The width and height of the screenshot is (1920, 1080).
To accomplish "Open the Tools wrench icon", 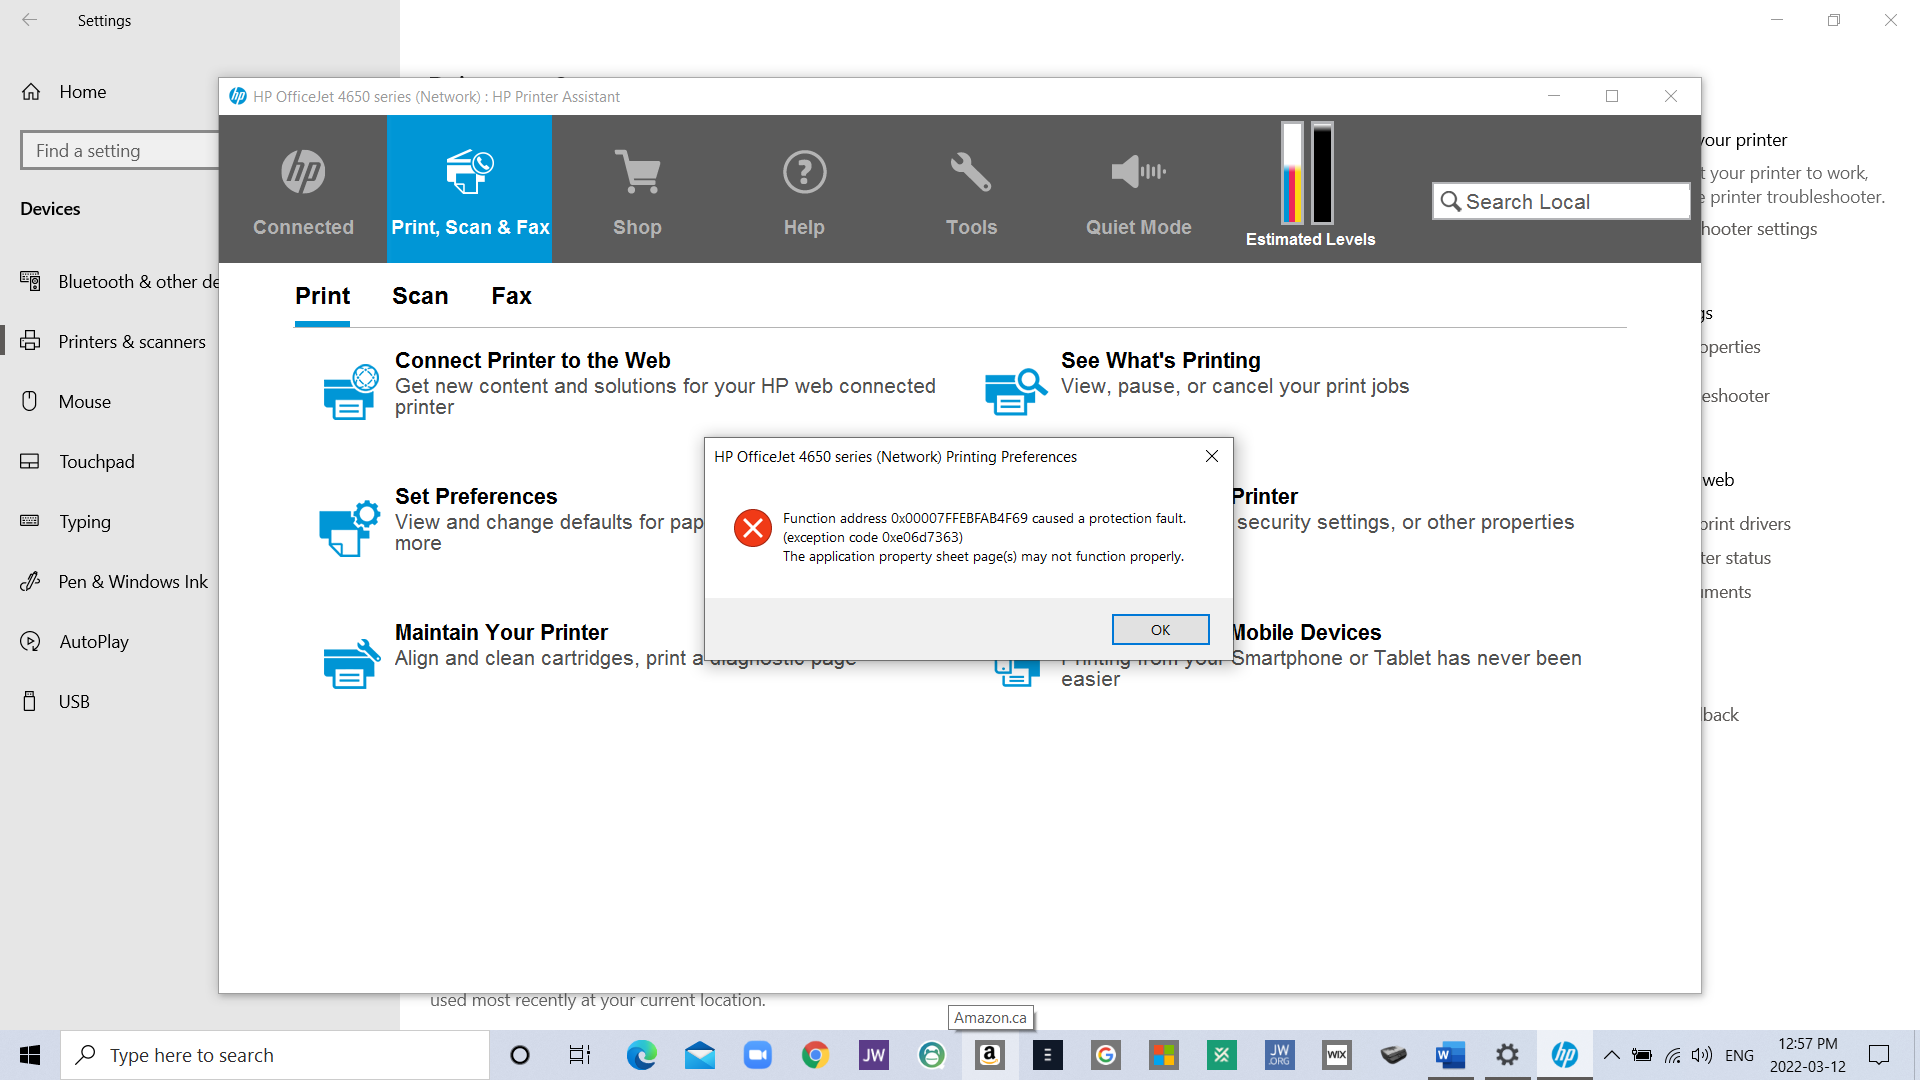I will (x=970, y=172).
